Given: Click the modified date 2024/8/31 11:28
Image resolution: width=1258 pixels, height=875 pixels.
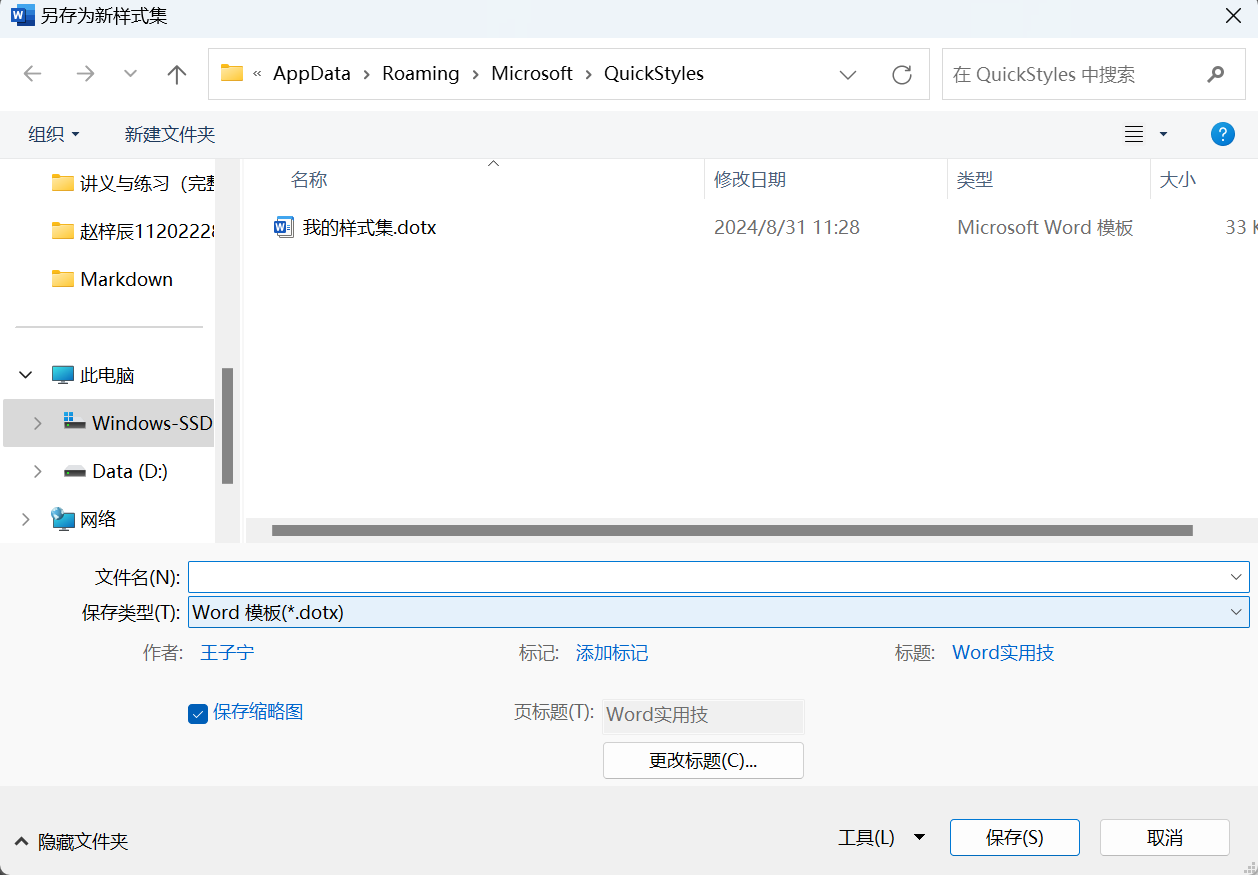Looking at the screenshot, I should [787, 227].
